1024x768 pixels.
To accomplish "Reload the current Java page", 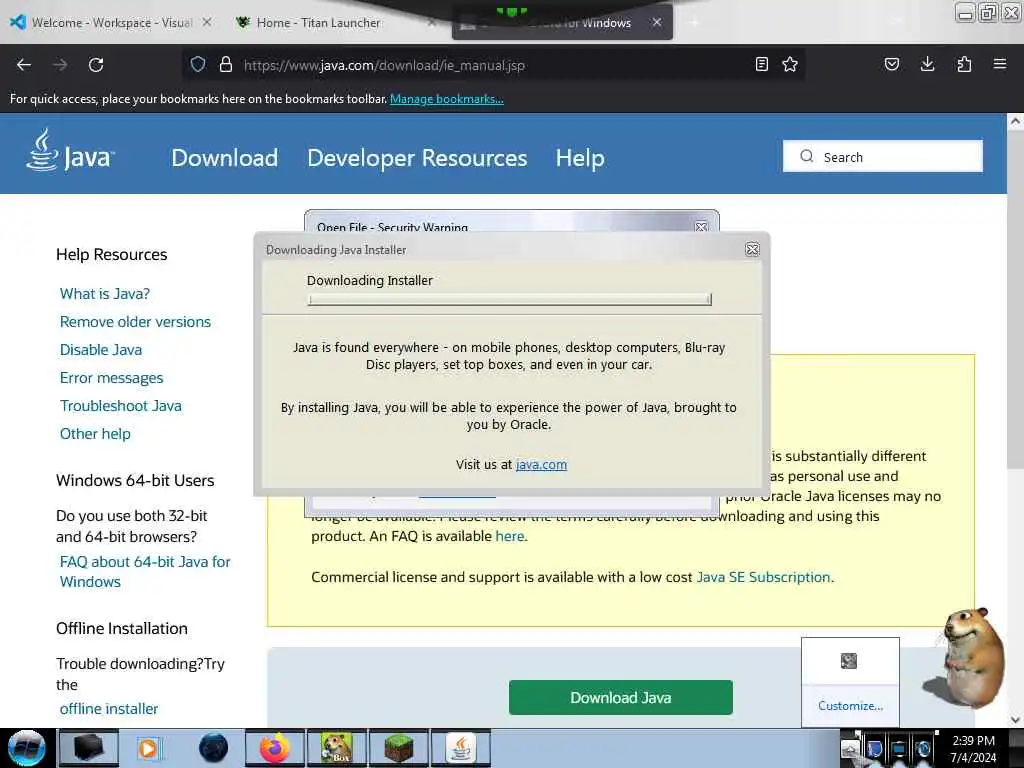I will pos(96,65).
